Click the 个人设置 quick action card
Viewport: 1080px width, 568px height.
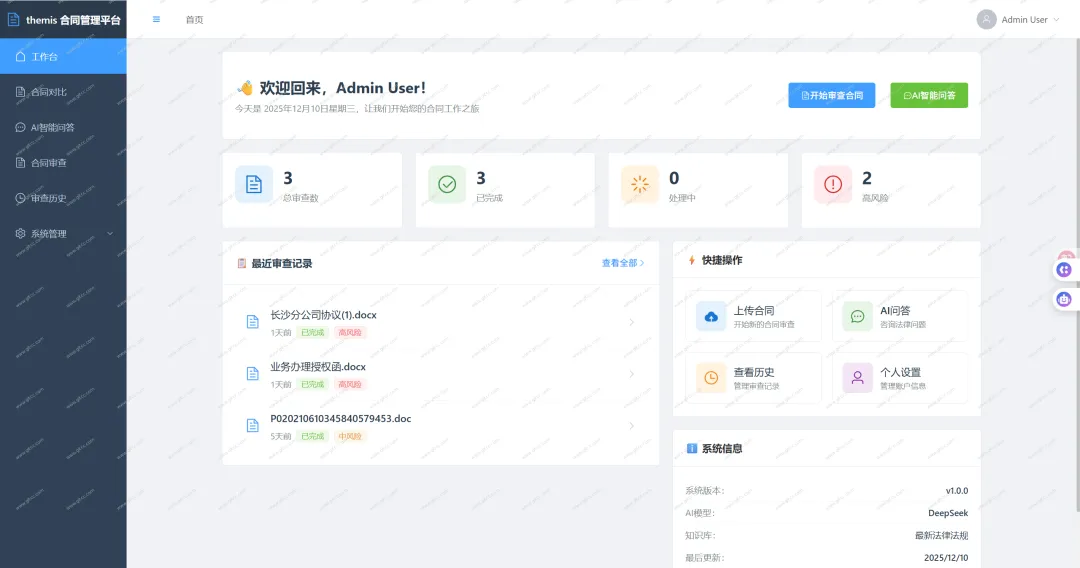pyautogui.click(x=900, y=377)
